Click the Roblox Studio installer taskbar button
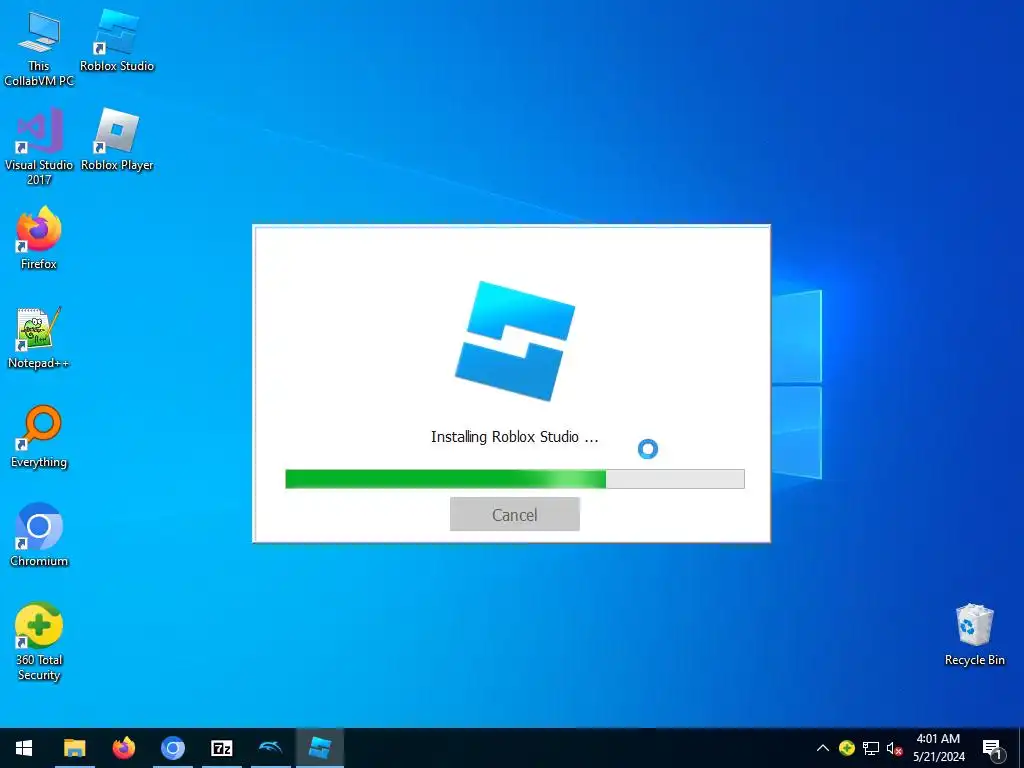Viewport: 1024px width, 768px height. [319, 748]
